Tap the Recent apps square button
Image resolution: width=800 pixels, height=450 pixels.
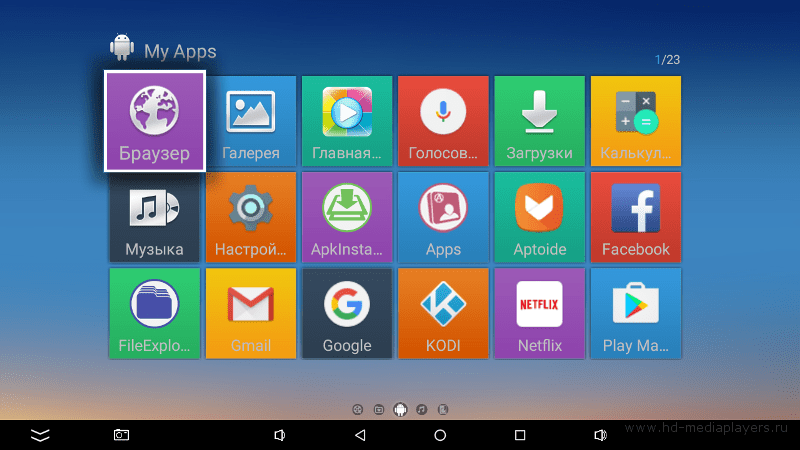[x=520, y=435]
